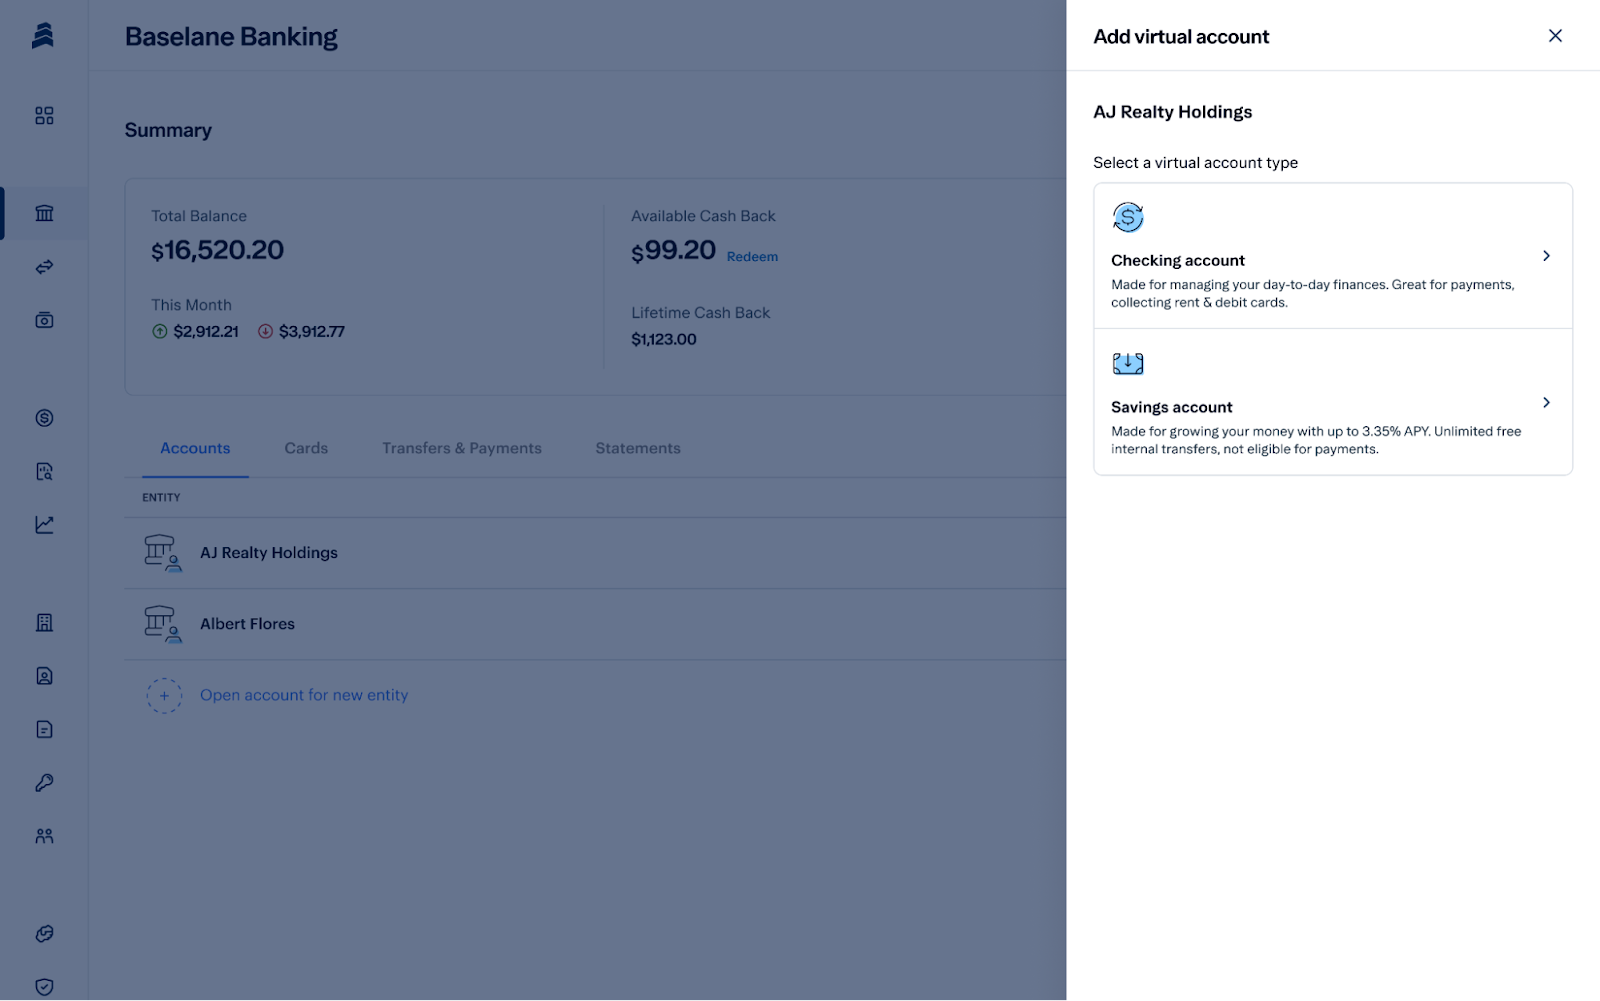The image size is (1600, 1001).
Task: Switch to the Cards tab
Action: (x=306, y=448)
